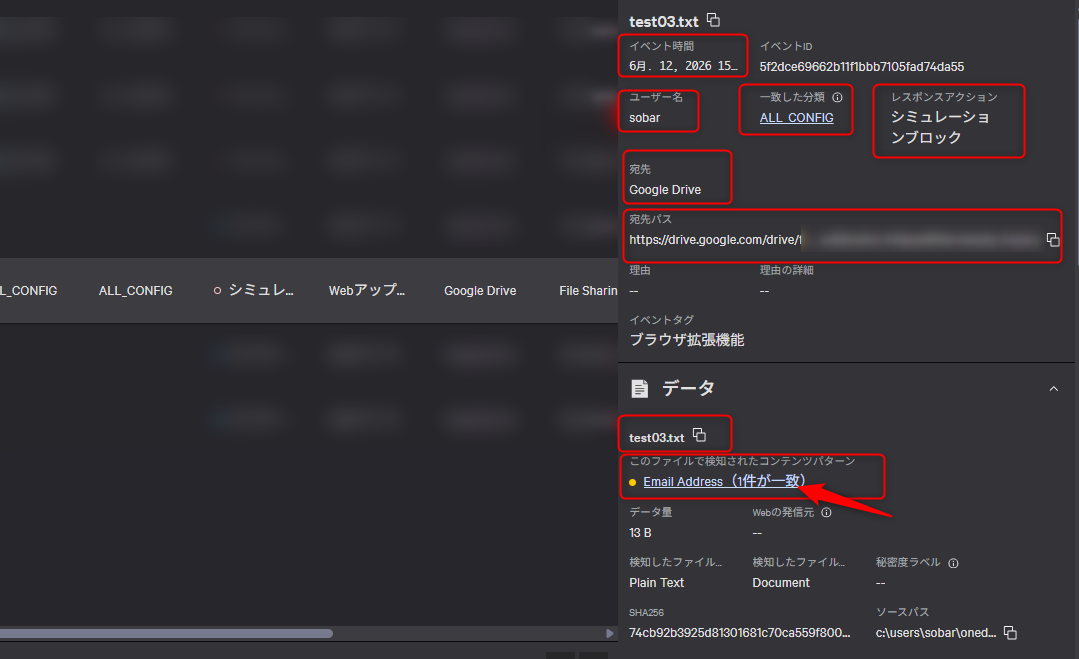Copy the destination path URL

click(1053, 239)
